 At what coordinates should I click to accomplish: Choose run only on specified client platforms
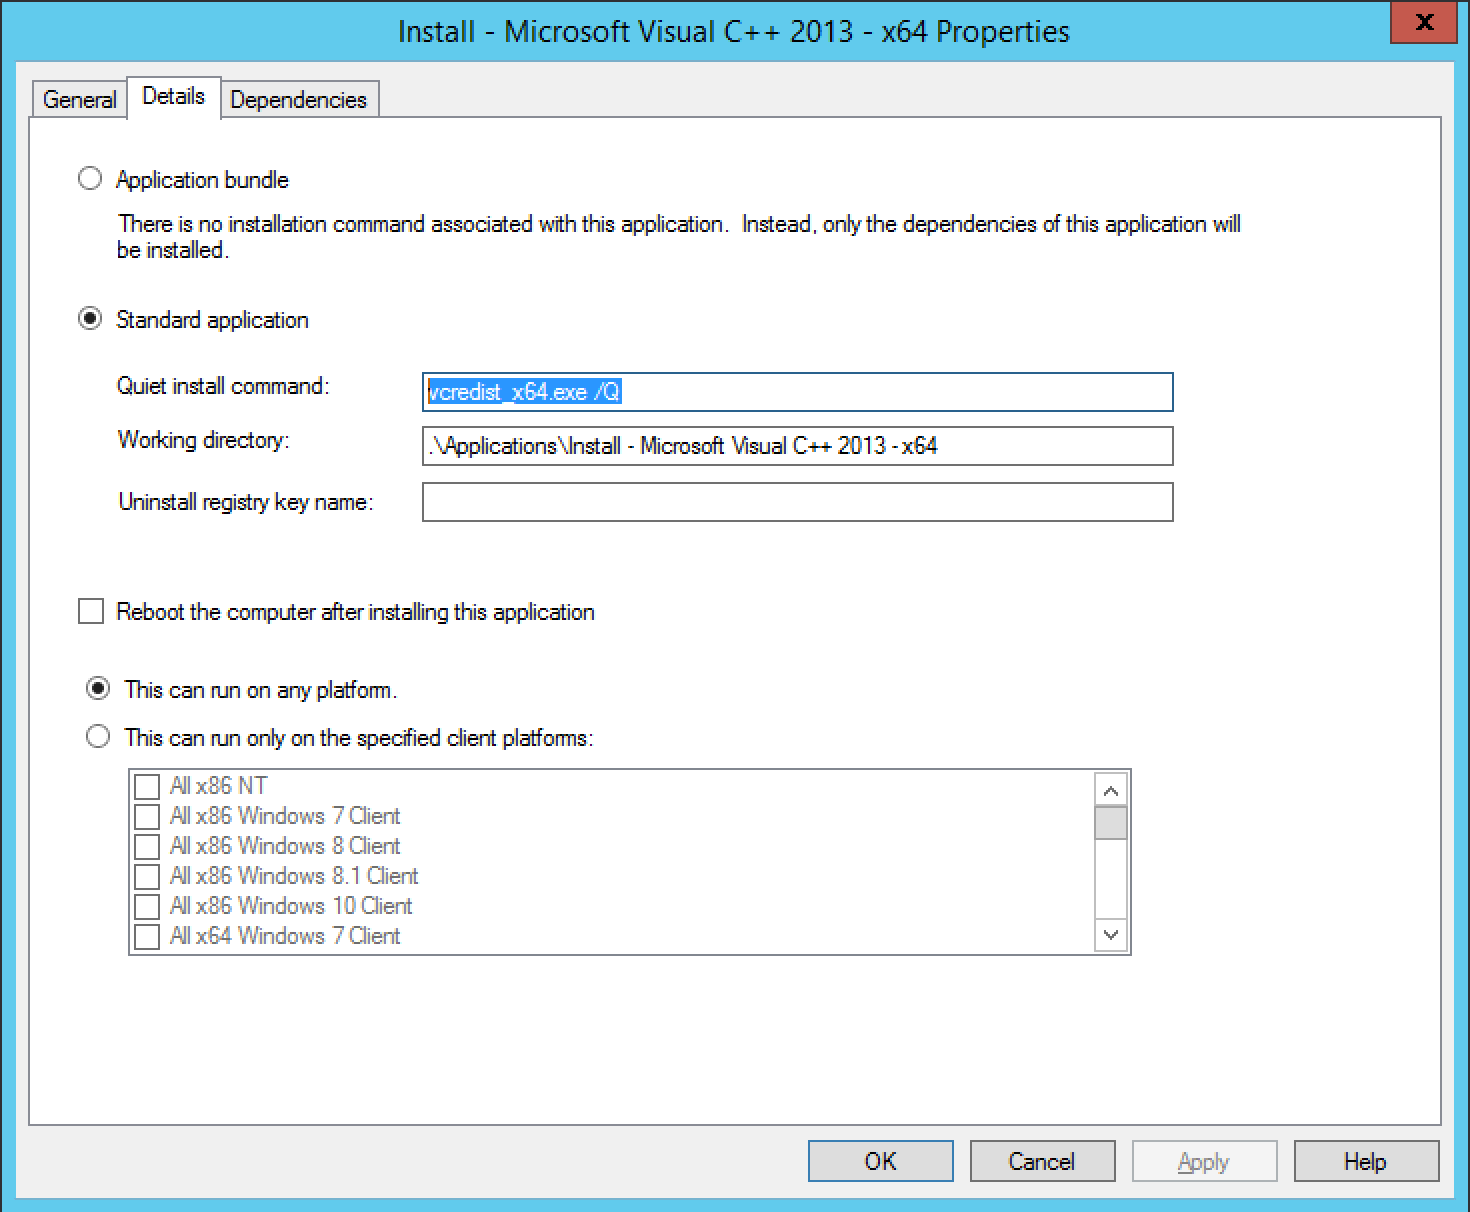point(98,737)
